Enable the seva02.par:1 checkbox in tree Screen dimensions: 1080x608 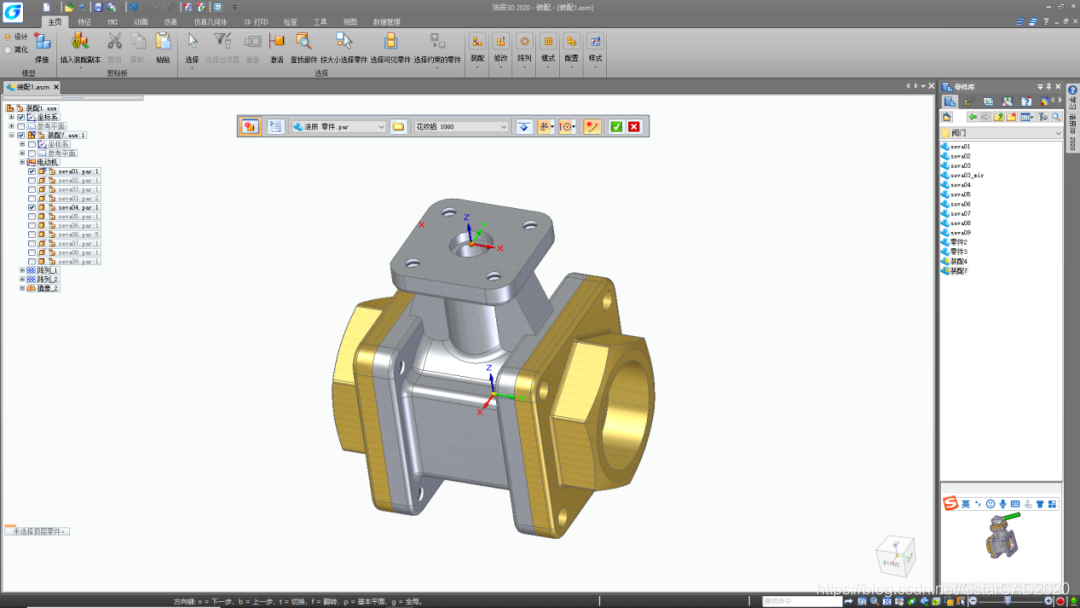[32, 180]
